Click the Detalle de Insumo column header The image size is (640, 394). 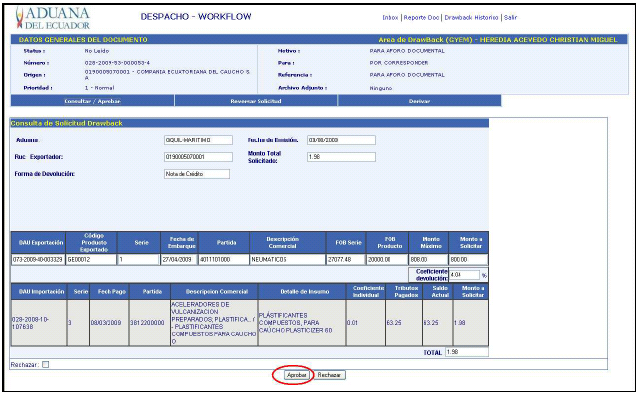point(302,292)
